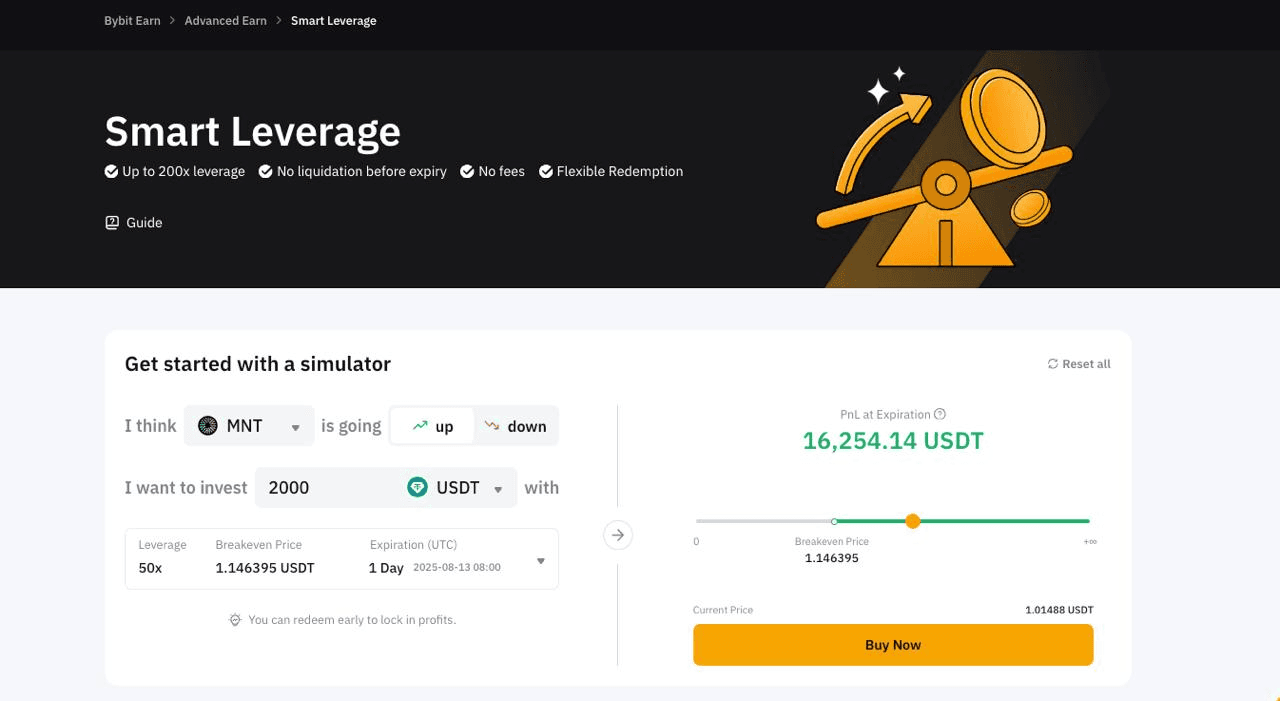Click the first breadcrumb chevron separator
Screen dimensions: 1280x701
[173, 20]
